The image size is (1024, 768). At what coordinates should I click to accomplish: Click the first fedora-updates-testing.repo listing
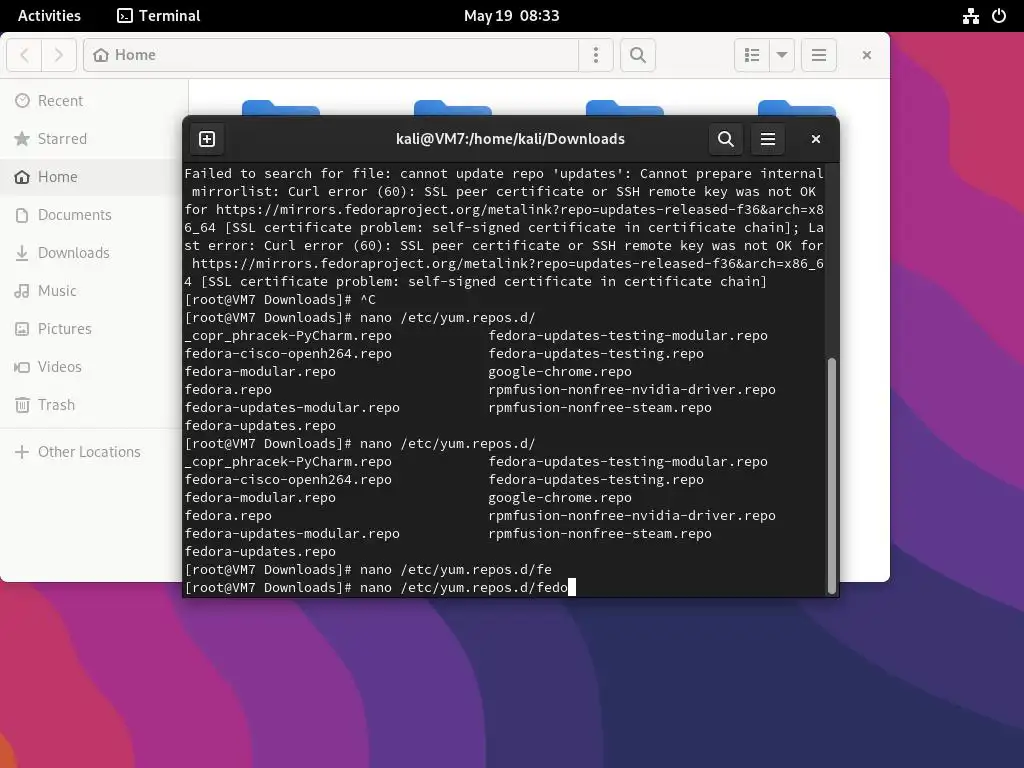pos(596,354)
